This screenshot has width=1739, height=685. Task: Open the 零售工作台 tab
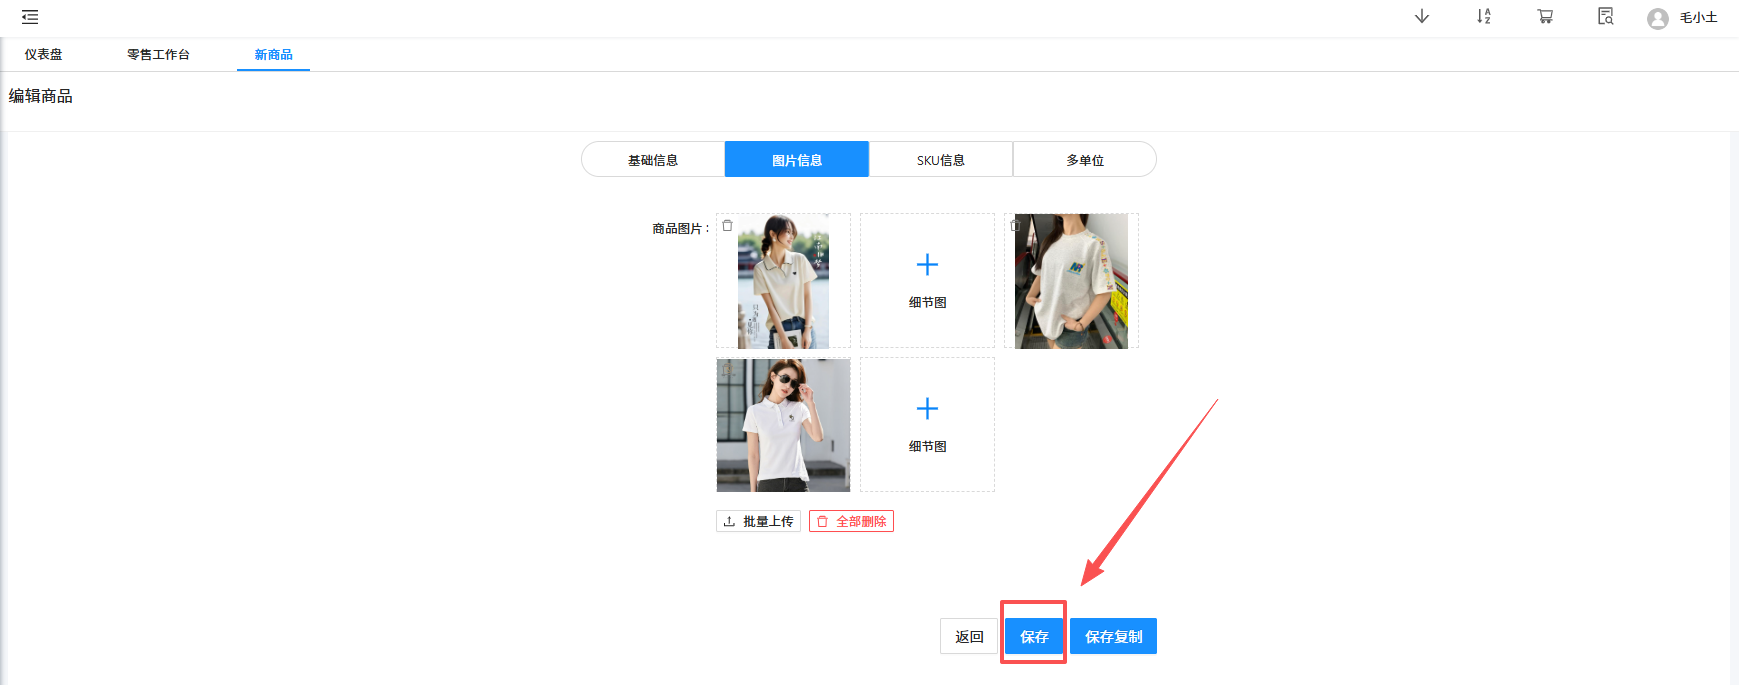(x=158, y=54)
